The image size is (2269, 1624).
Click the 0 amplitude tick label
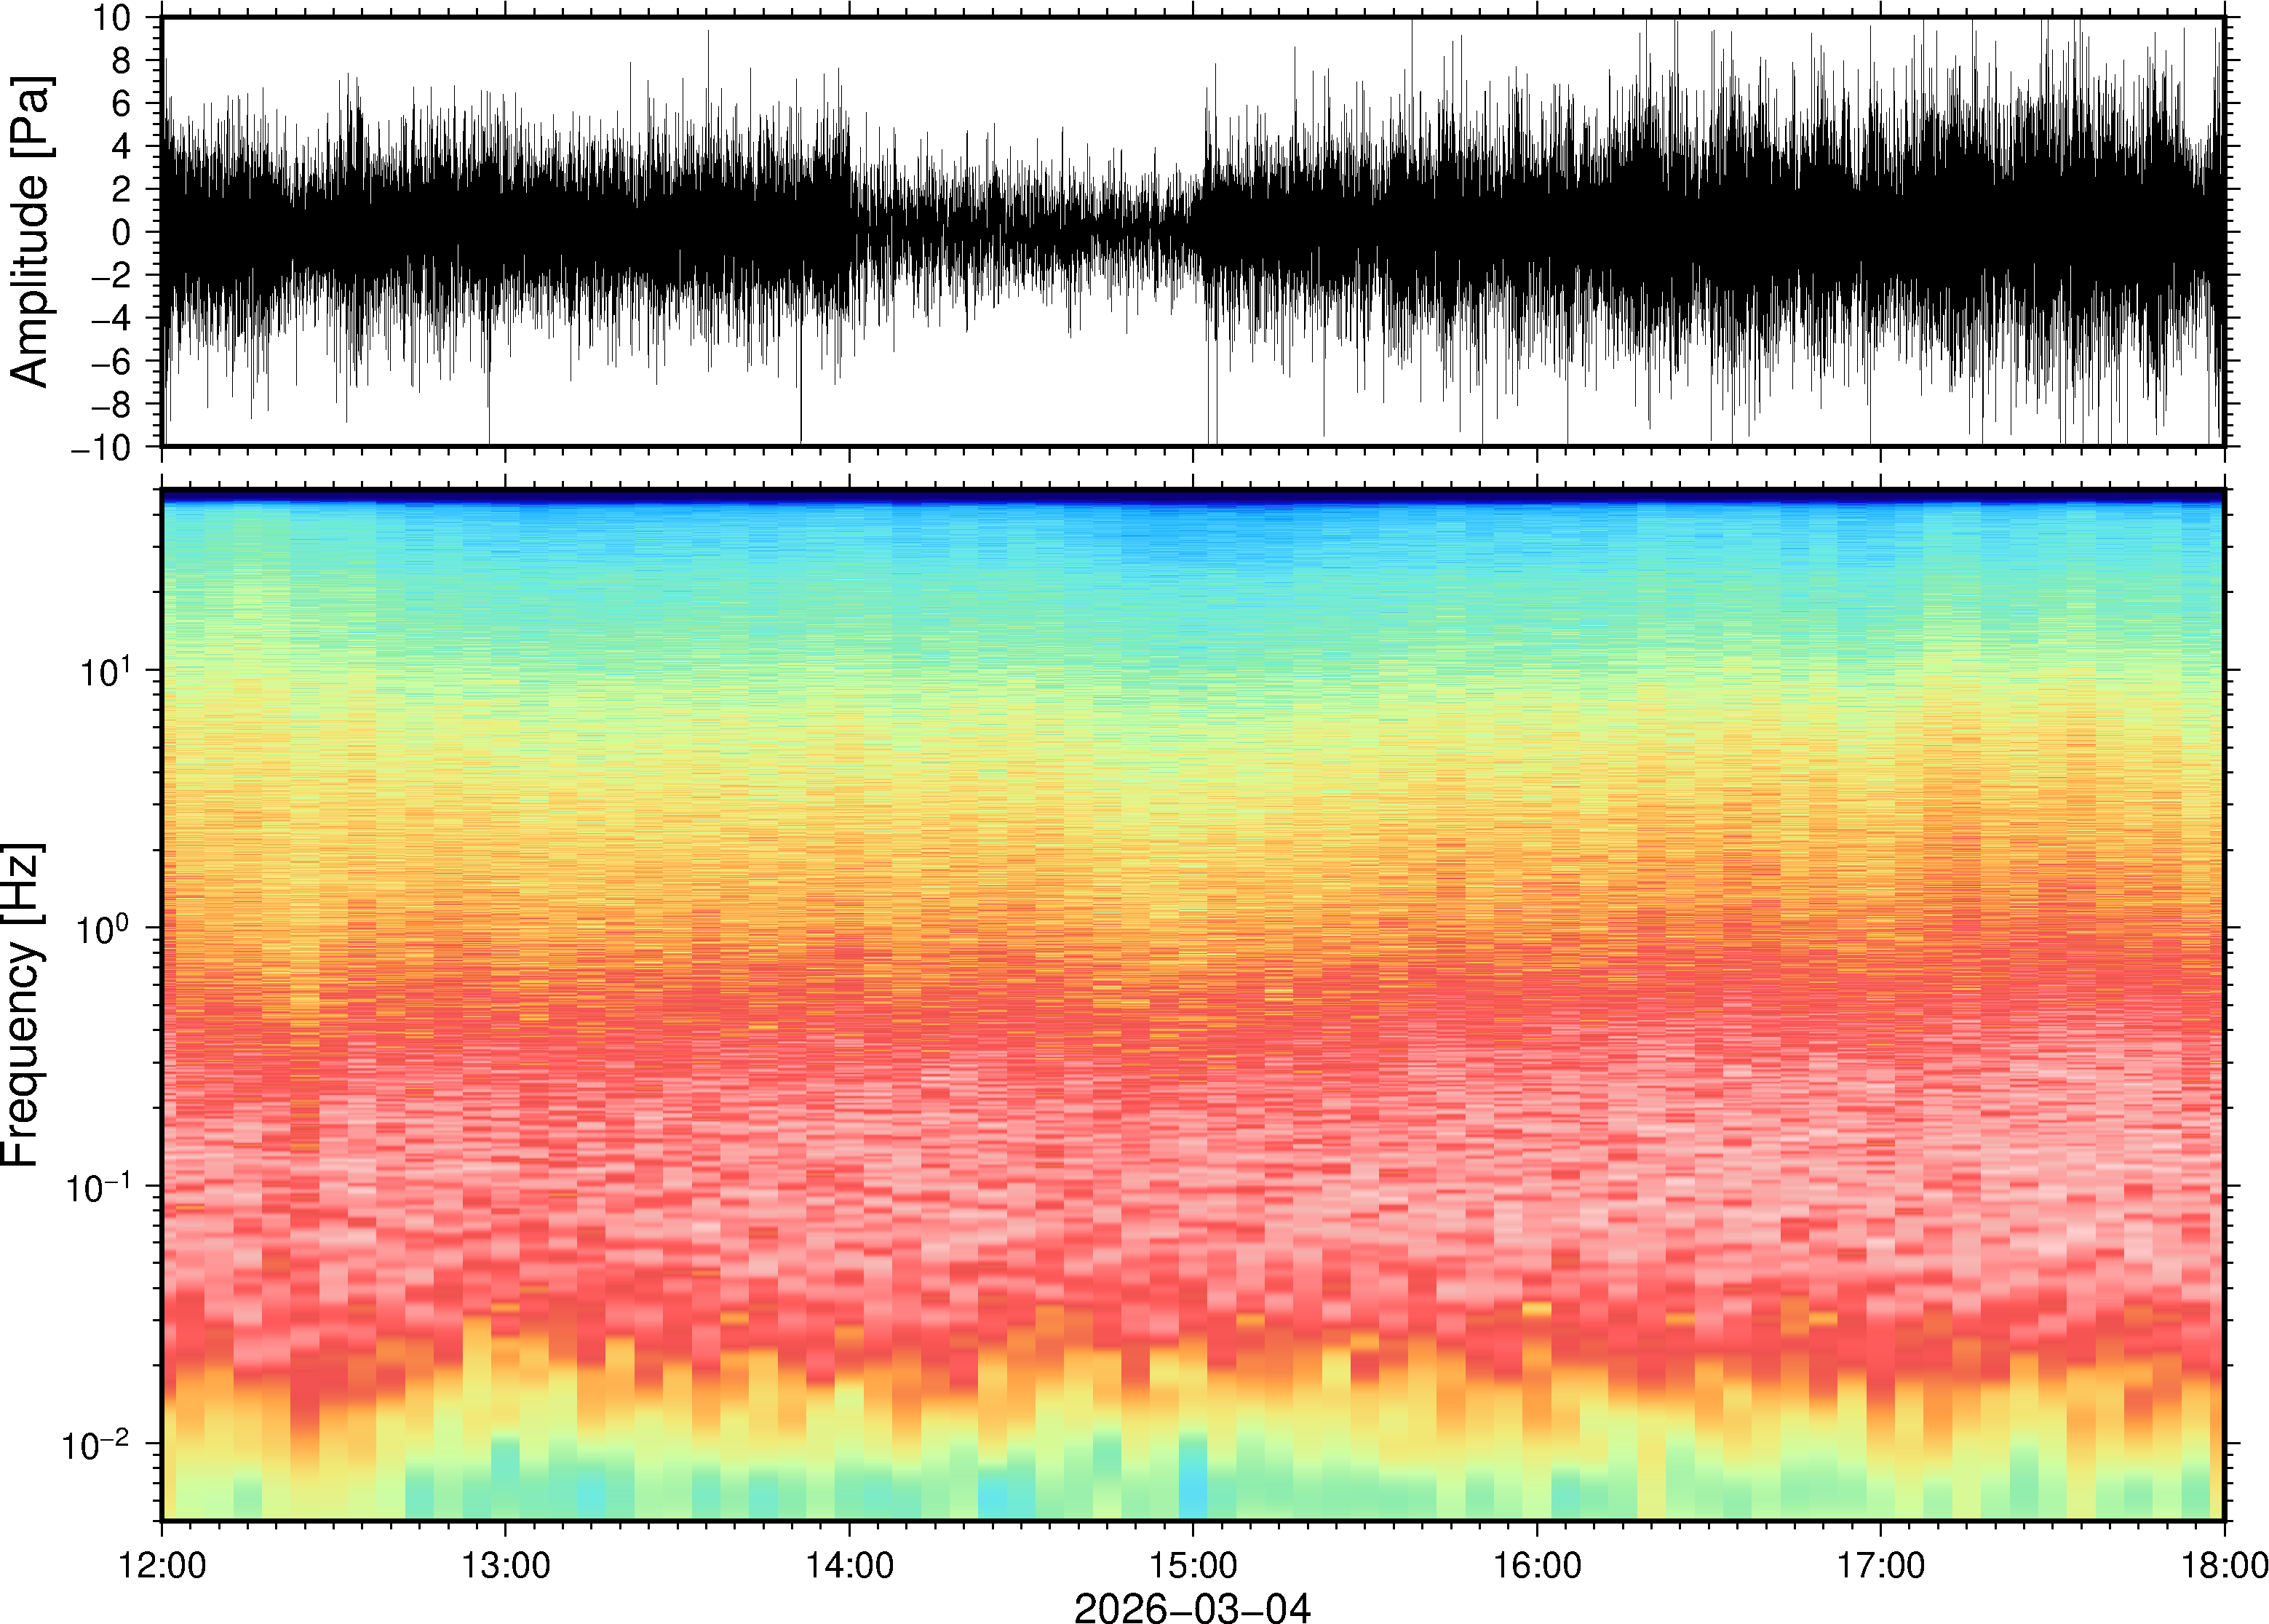pos(122,232)
